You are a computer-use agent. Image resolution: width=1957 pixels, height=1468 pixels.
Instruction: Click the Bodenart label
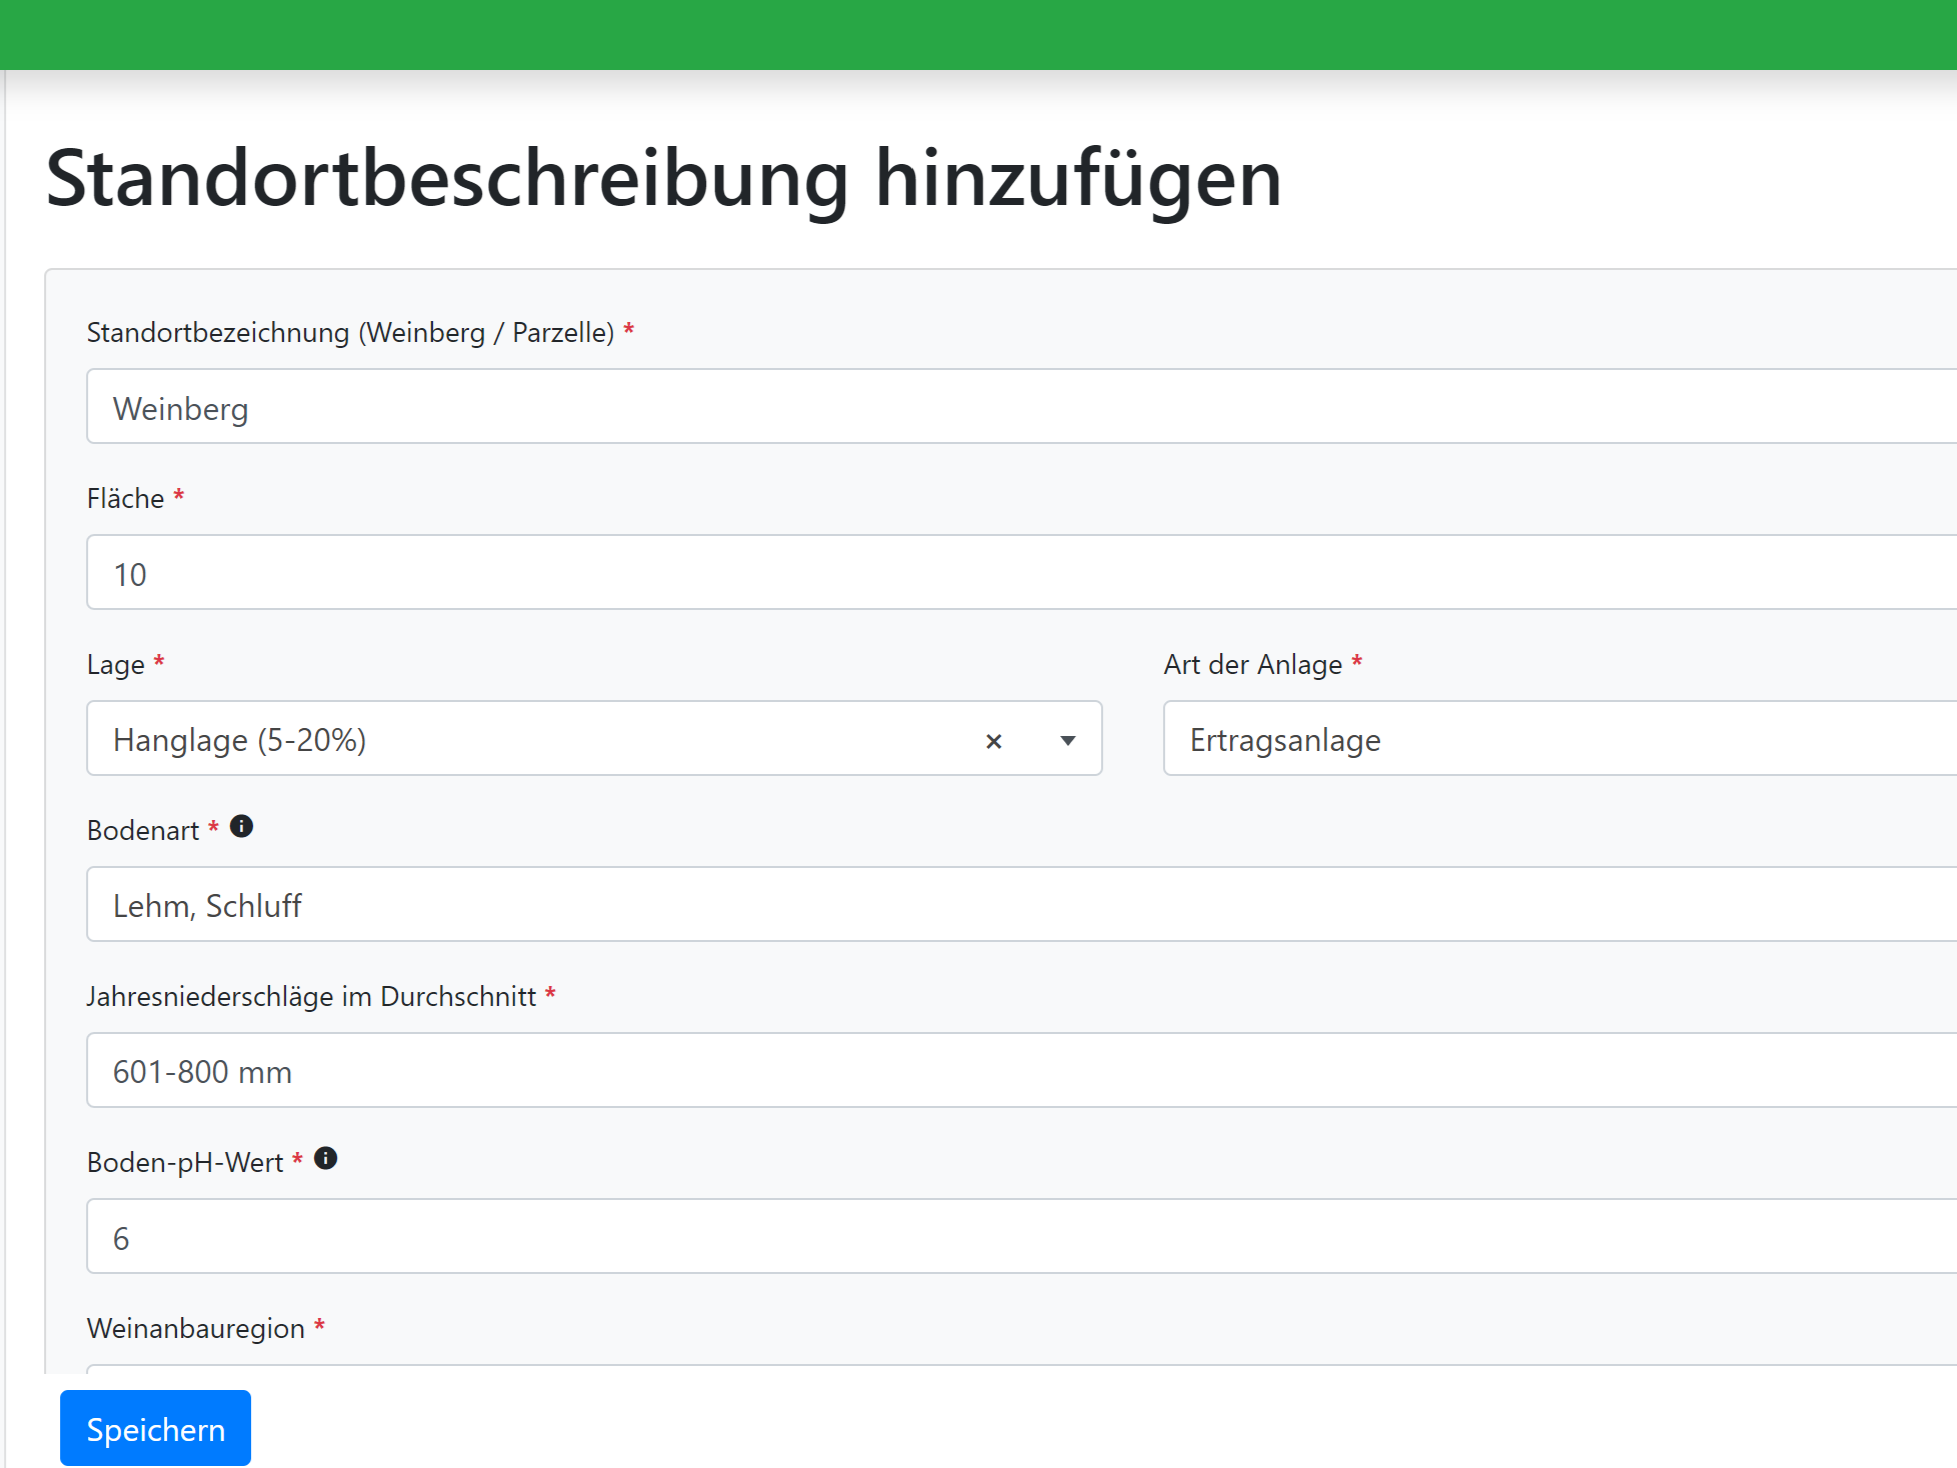pos(143,830)
